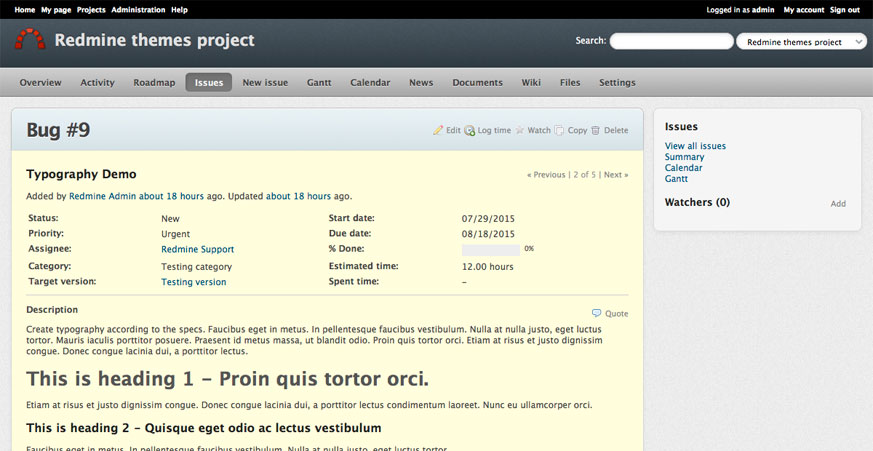Click the Copy text link
Screen dimensions: 873x451
coord(577,130)
